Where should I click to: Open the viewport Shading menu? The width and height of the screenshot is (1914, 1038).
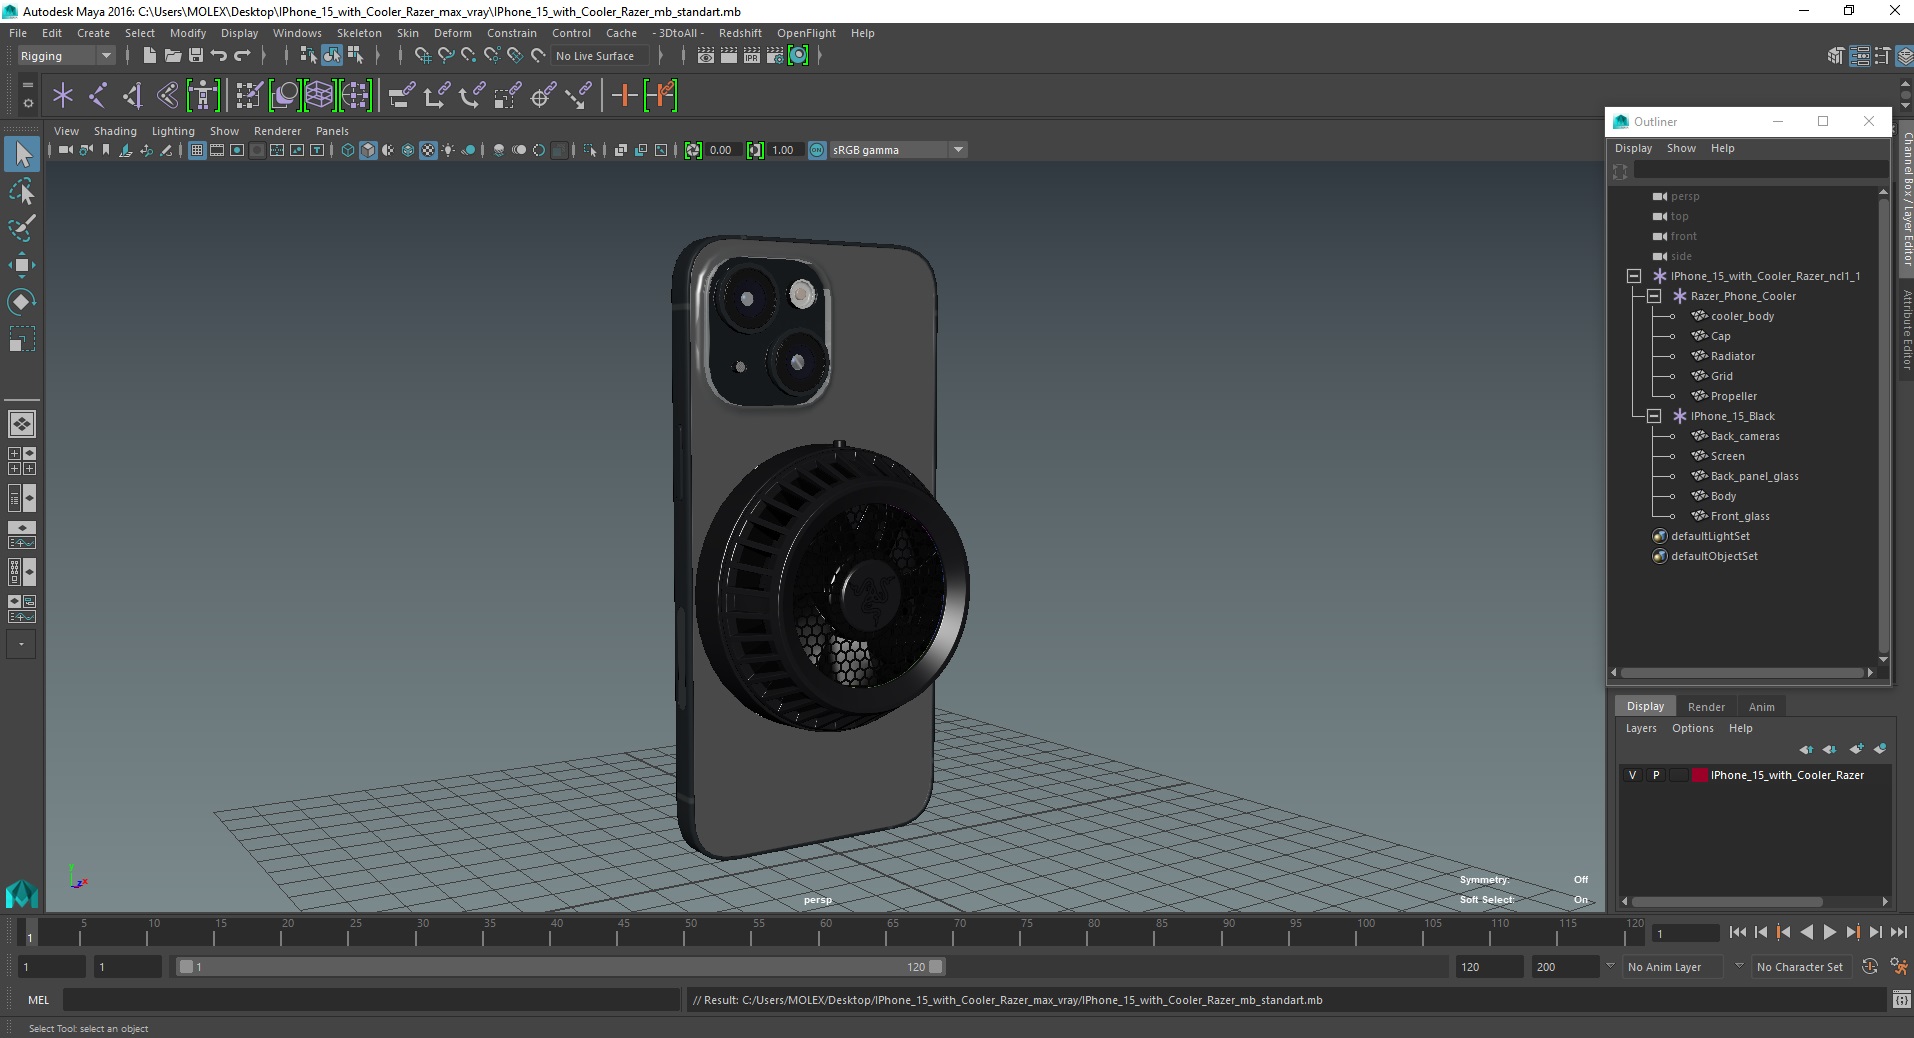coord(115,131)
